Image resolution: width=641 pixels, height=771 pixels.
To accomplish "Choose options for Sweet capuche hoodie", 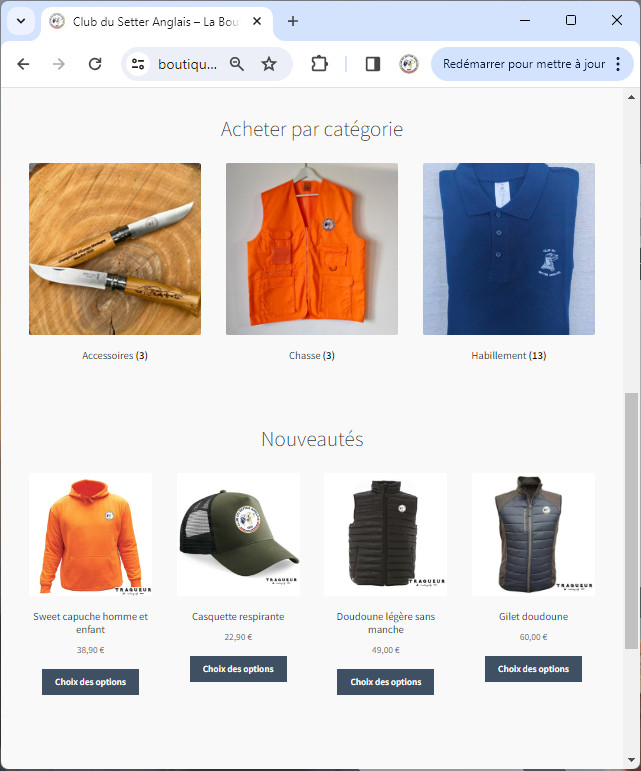I will coord(90,682).
